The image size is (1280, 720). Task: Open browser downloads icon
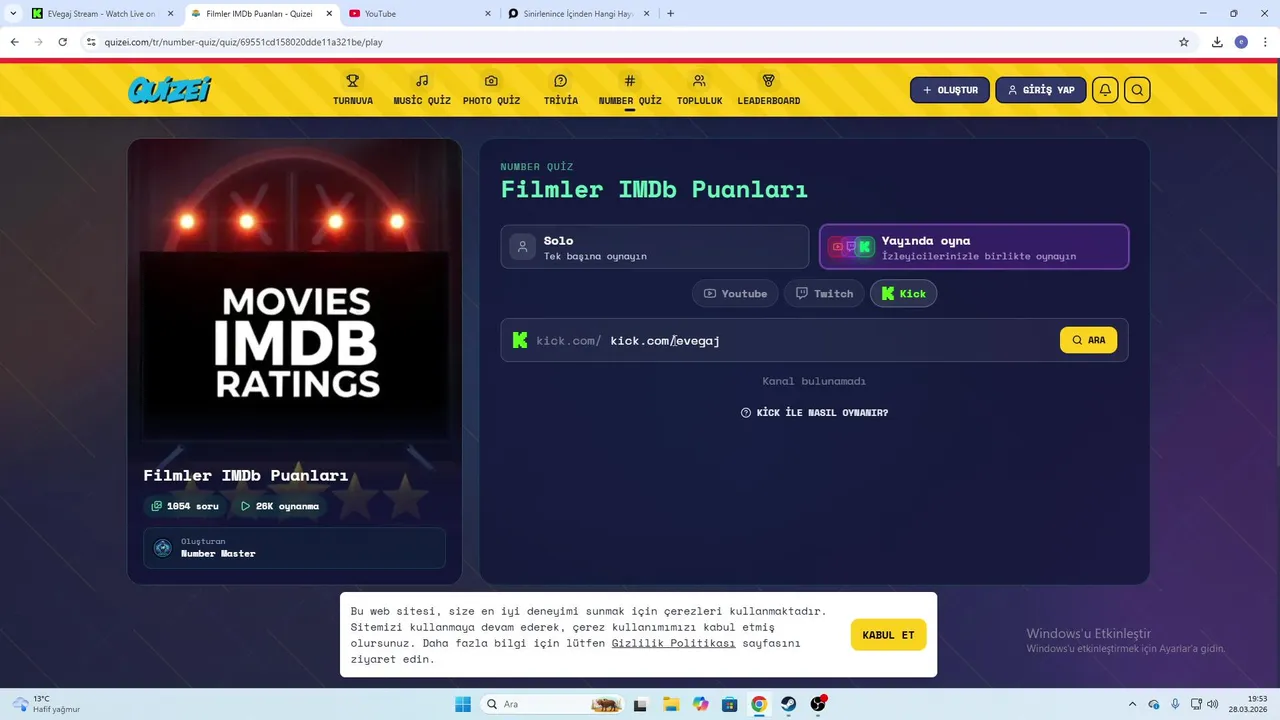[x=1217, y=42]
